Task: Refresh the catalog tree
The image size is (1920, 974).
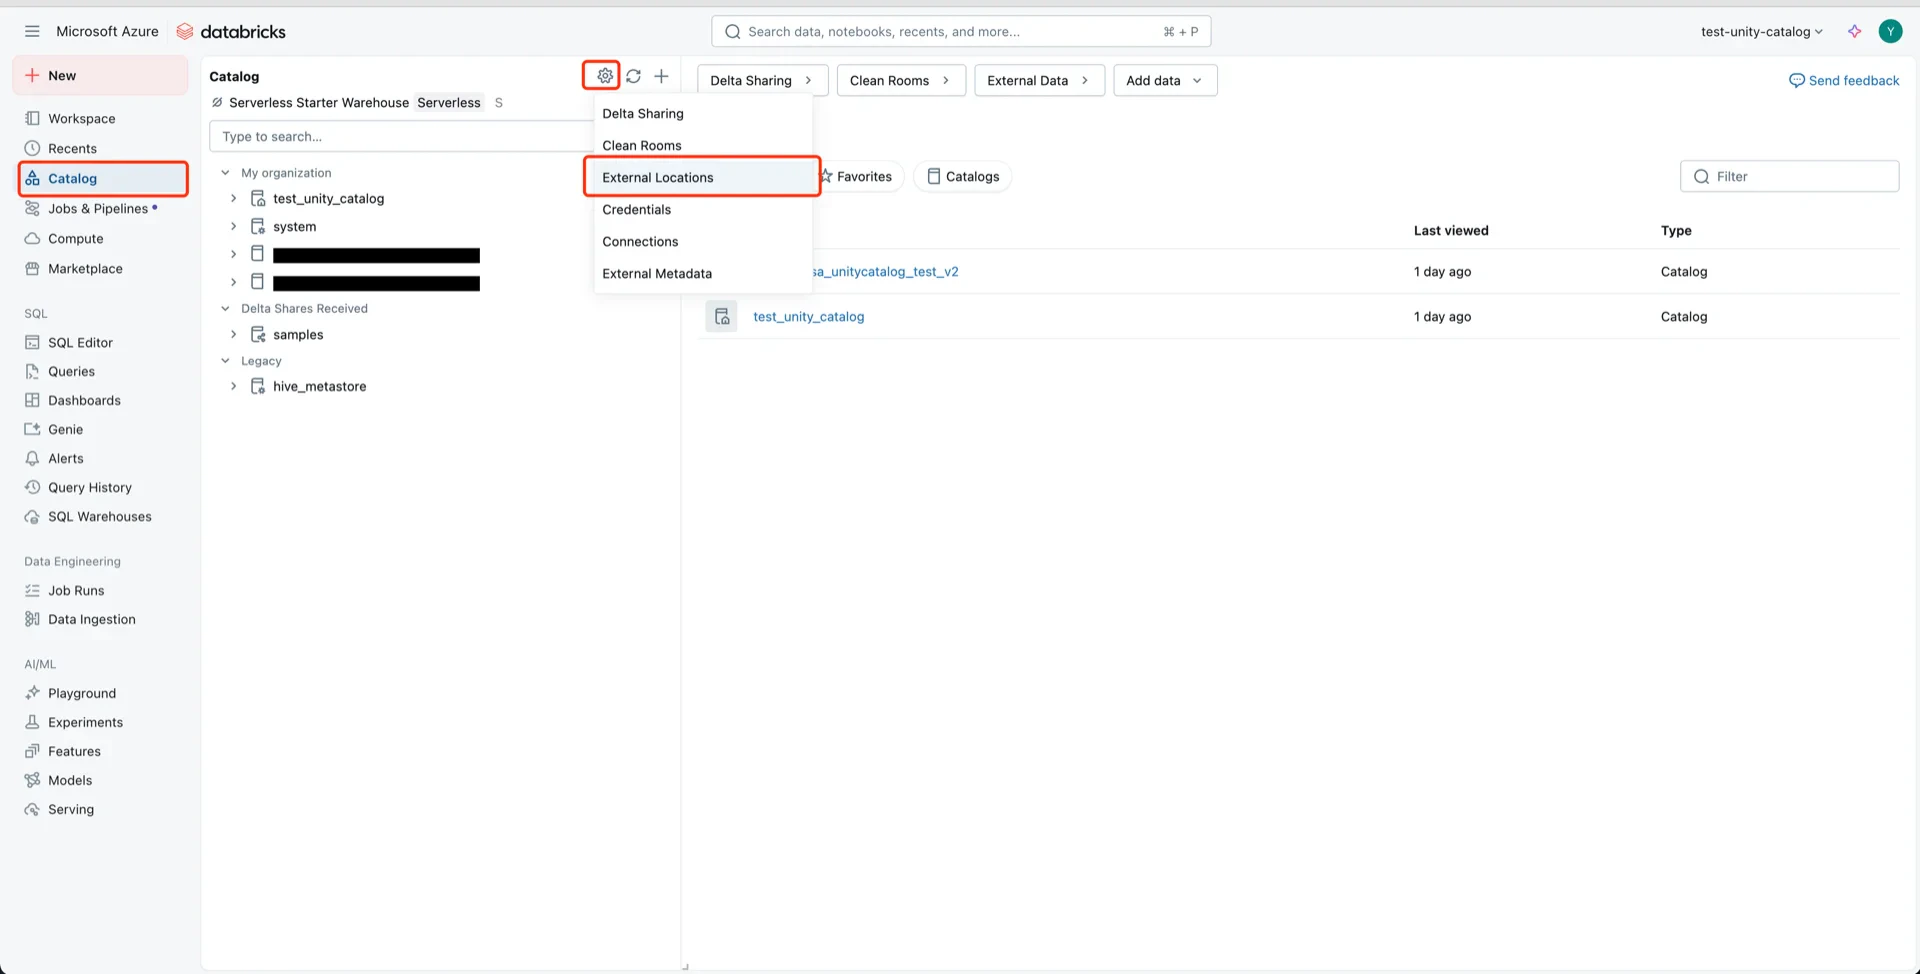Action: click(633, 76)
